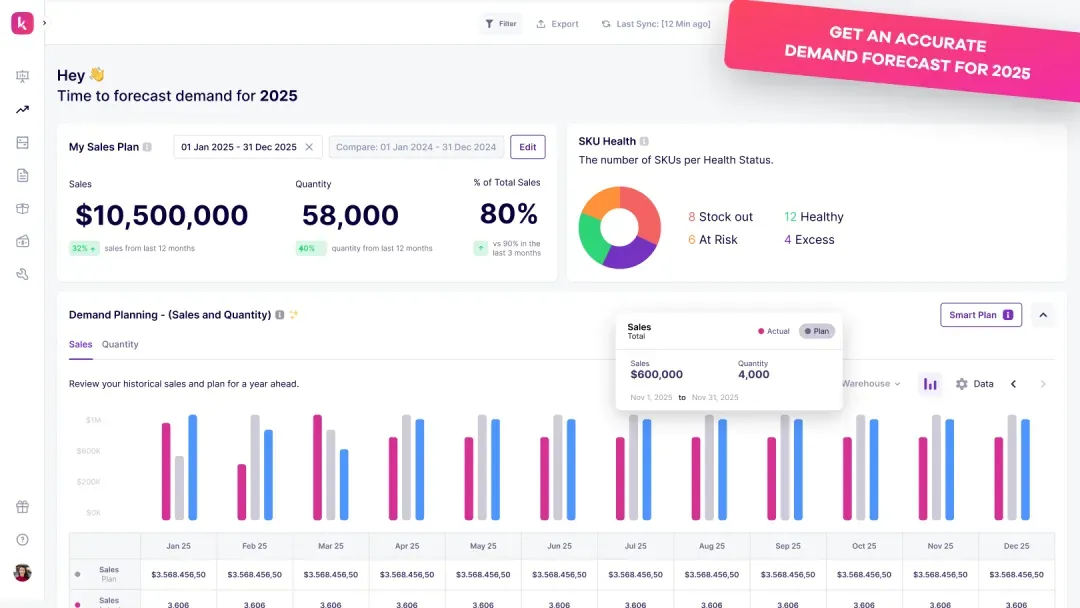Open the Filter panel
The width and height of the screenshot is (1080, 608).
(x=500, y=23)
